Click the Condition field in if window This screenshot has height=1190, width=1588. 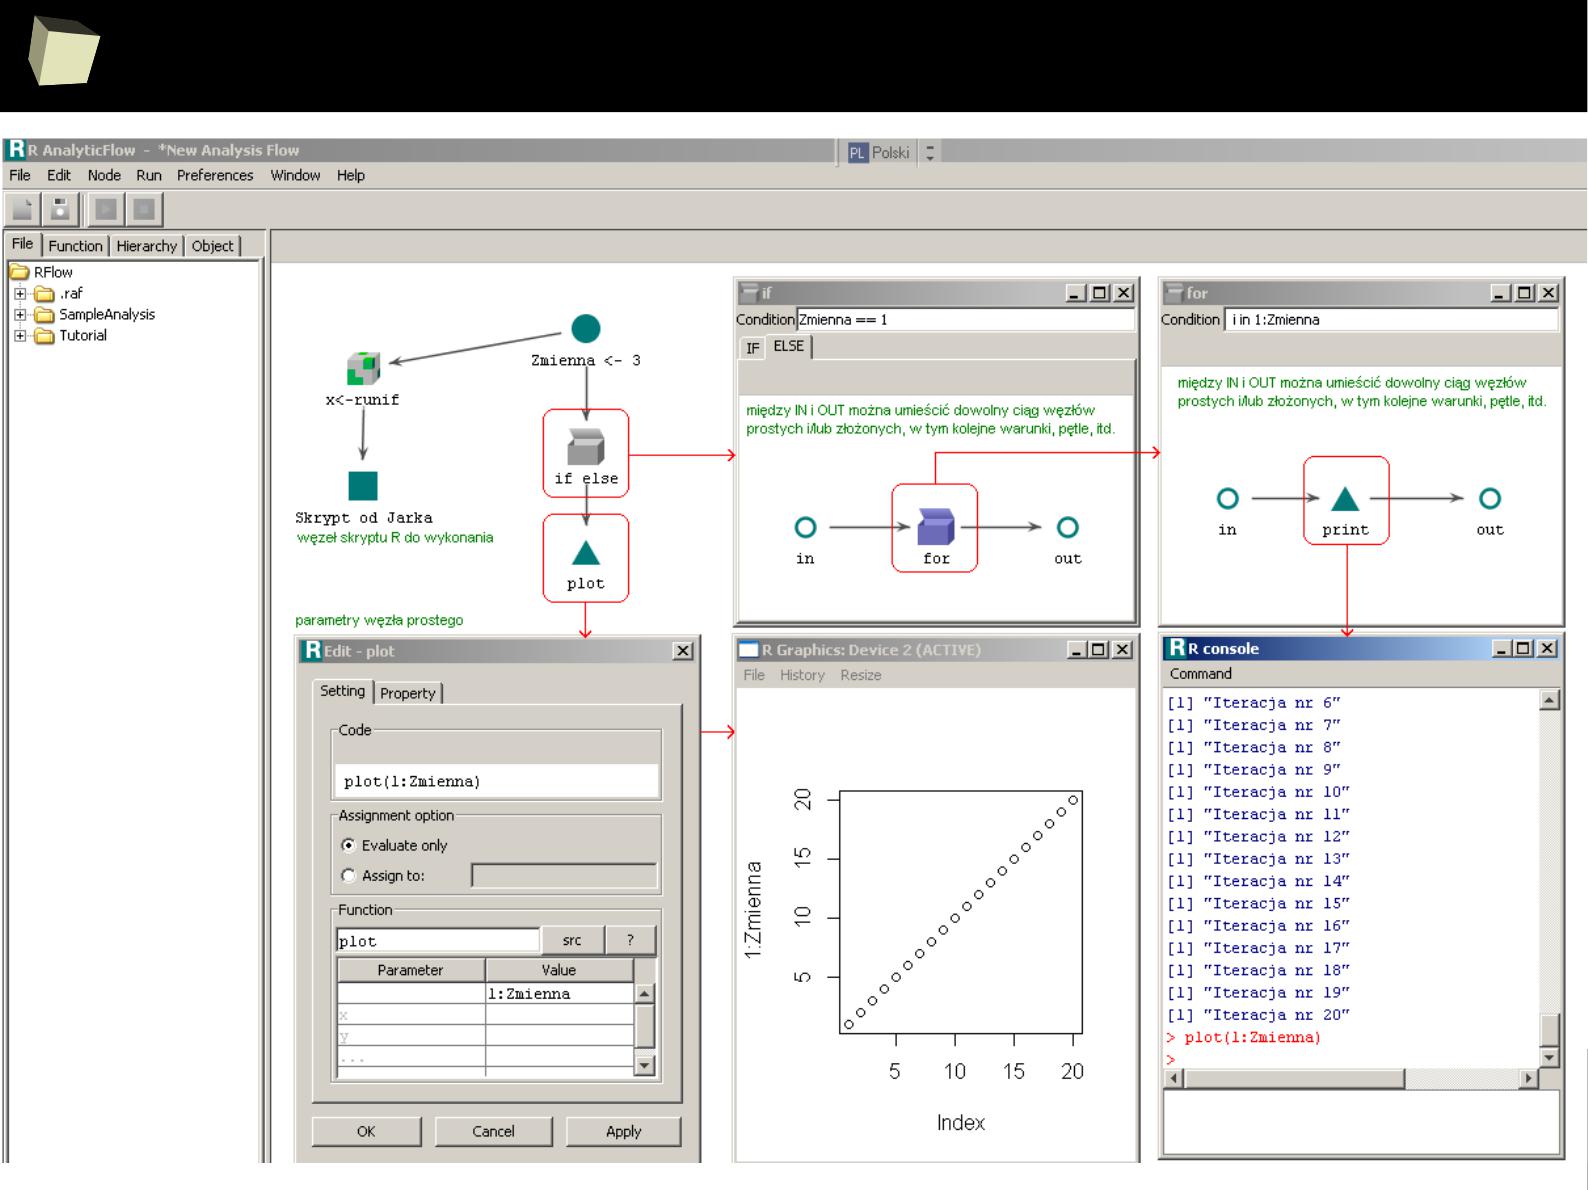965,320
